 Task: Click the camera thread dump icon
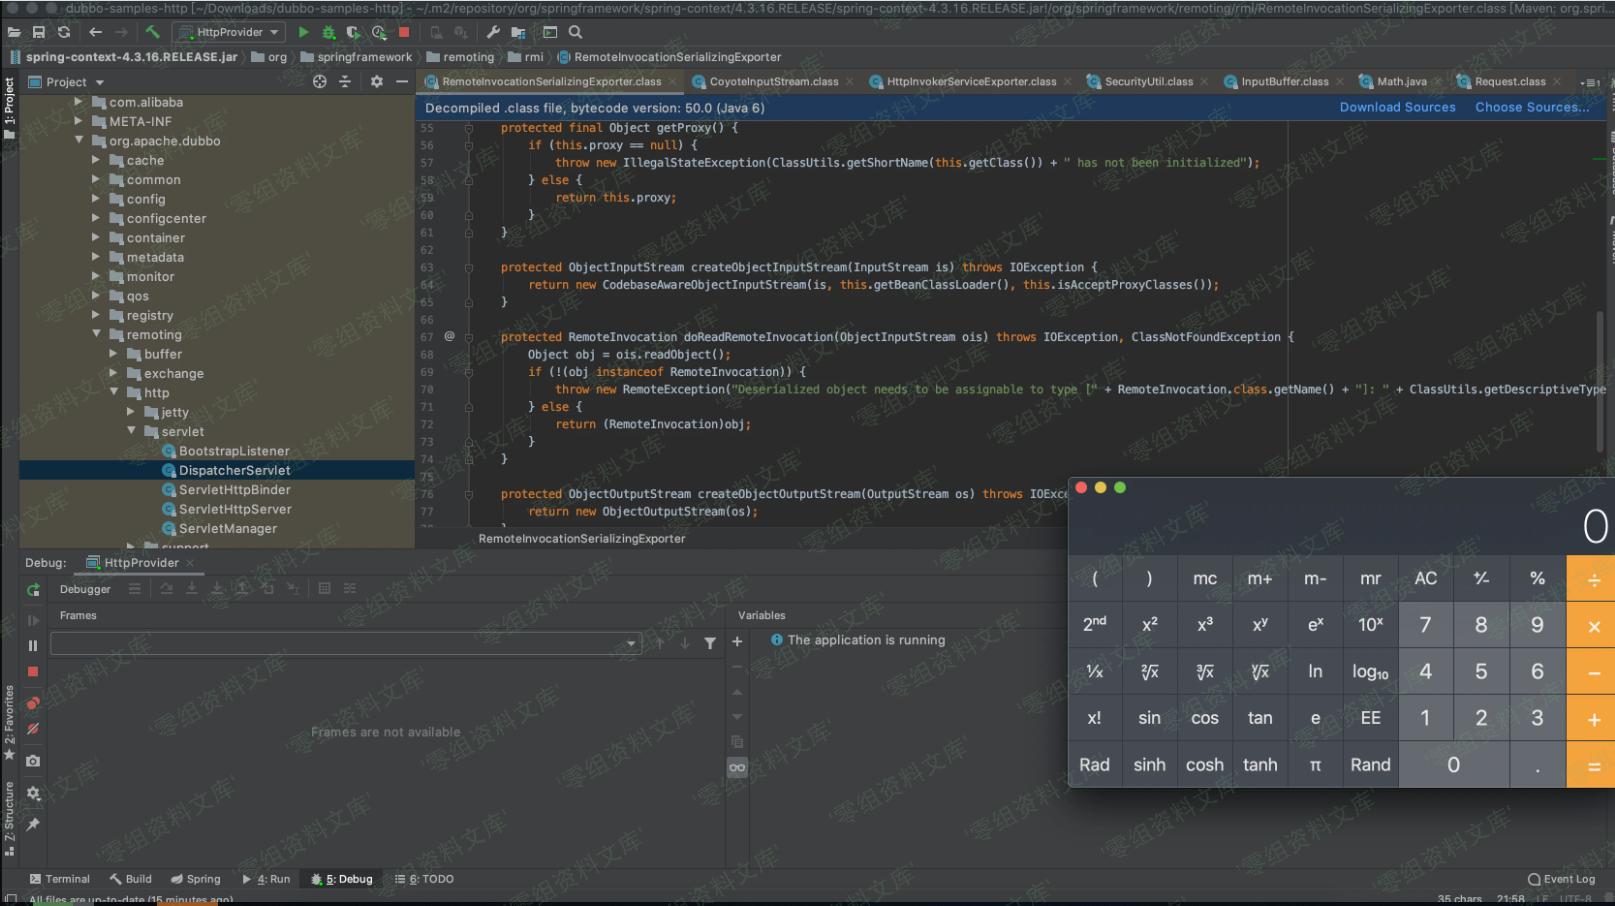(33, 761)
